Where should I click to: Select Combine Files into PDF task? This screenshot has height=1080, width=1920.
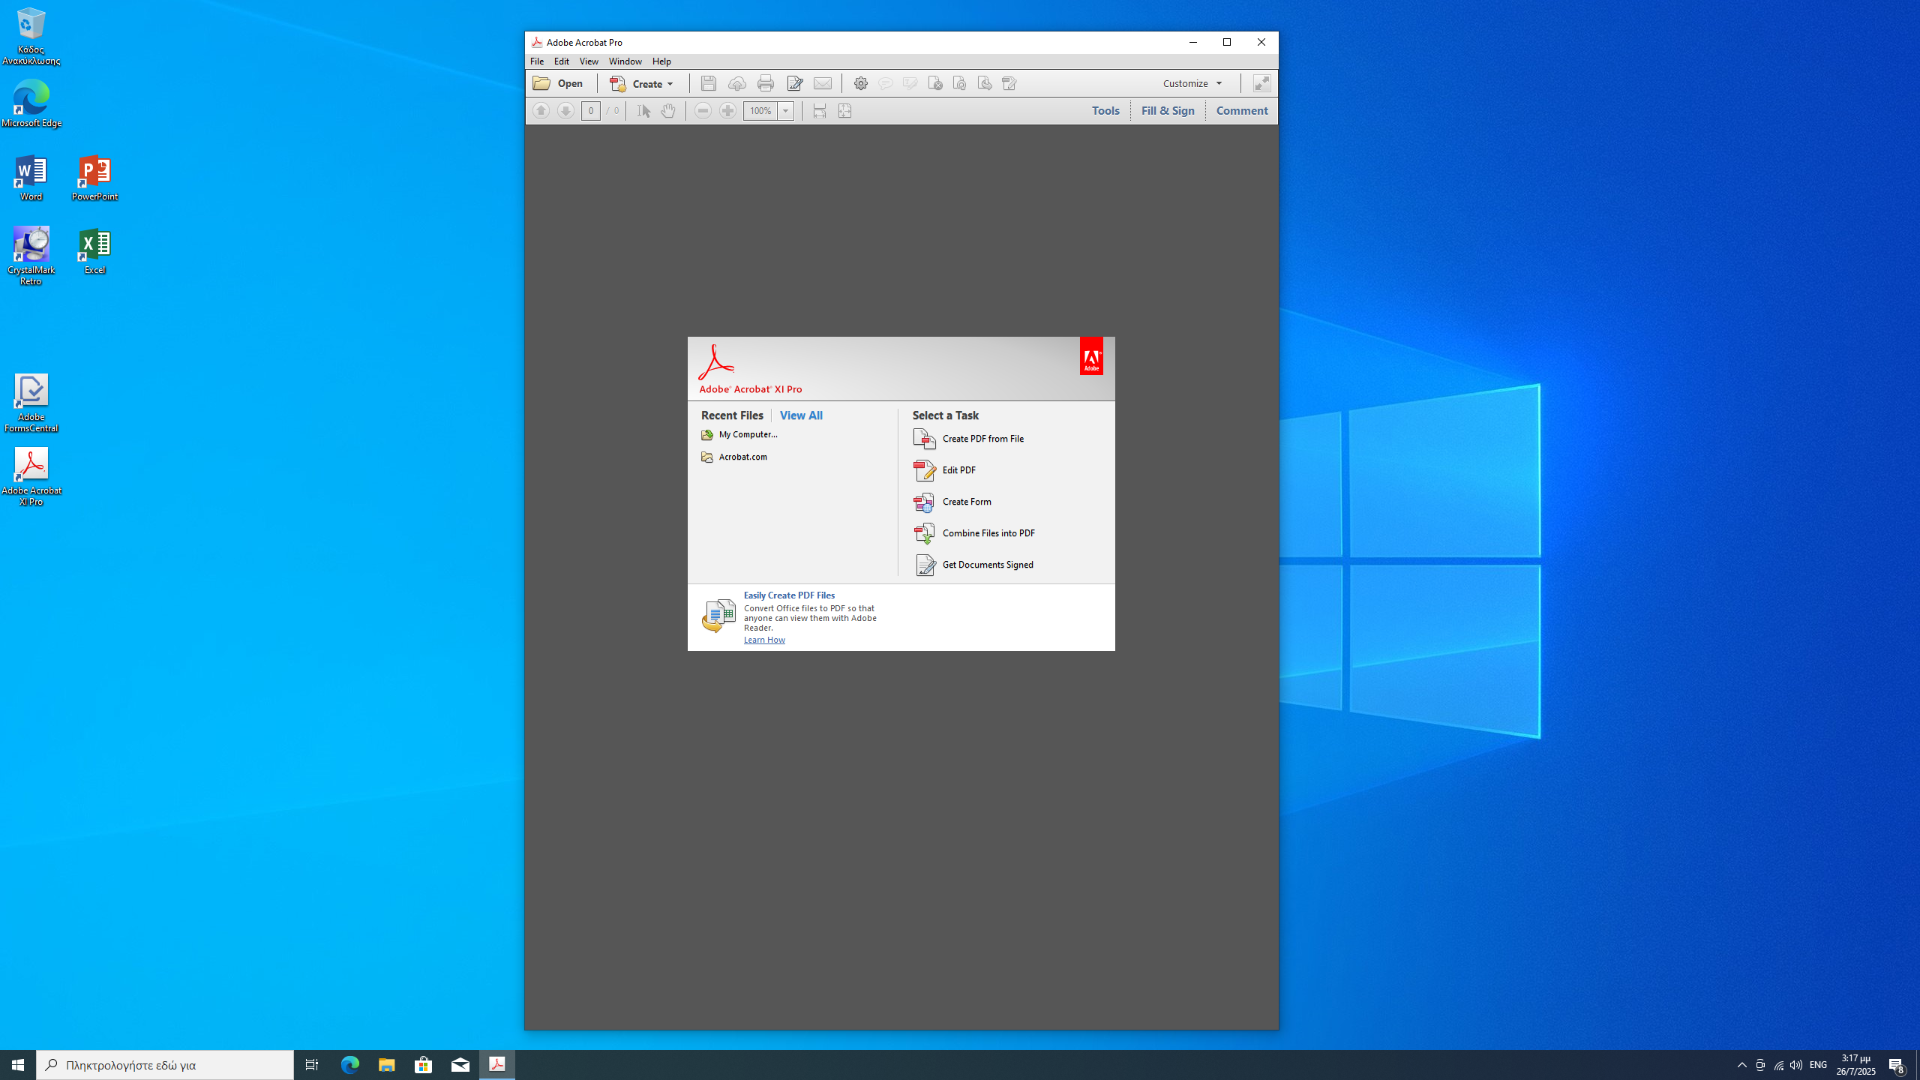click(974, 534)
